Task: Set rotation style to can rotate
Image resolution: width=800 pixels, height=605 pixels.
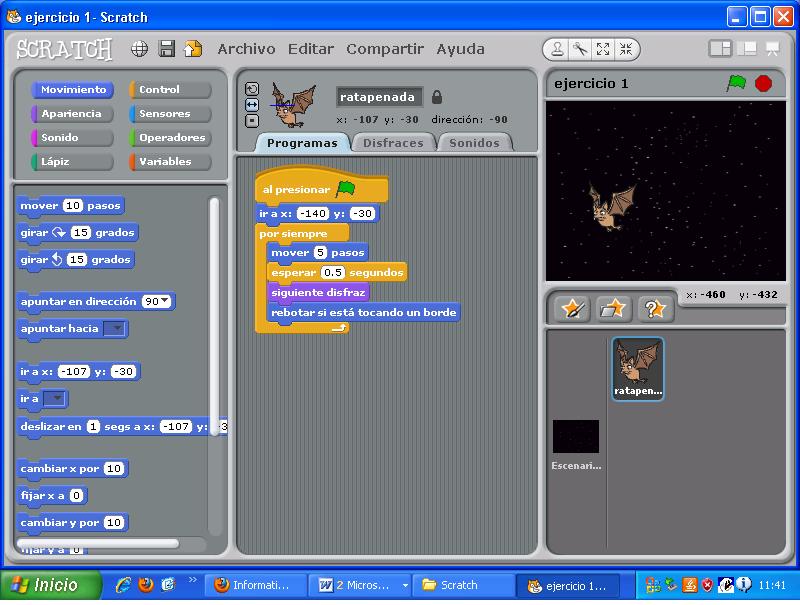Action: [252, 88]
